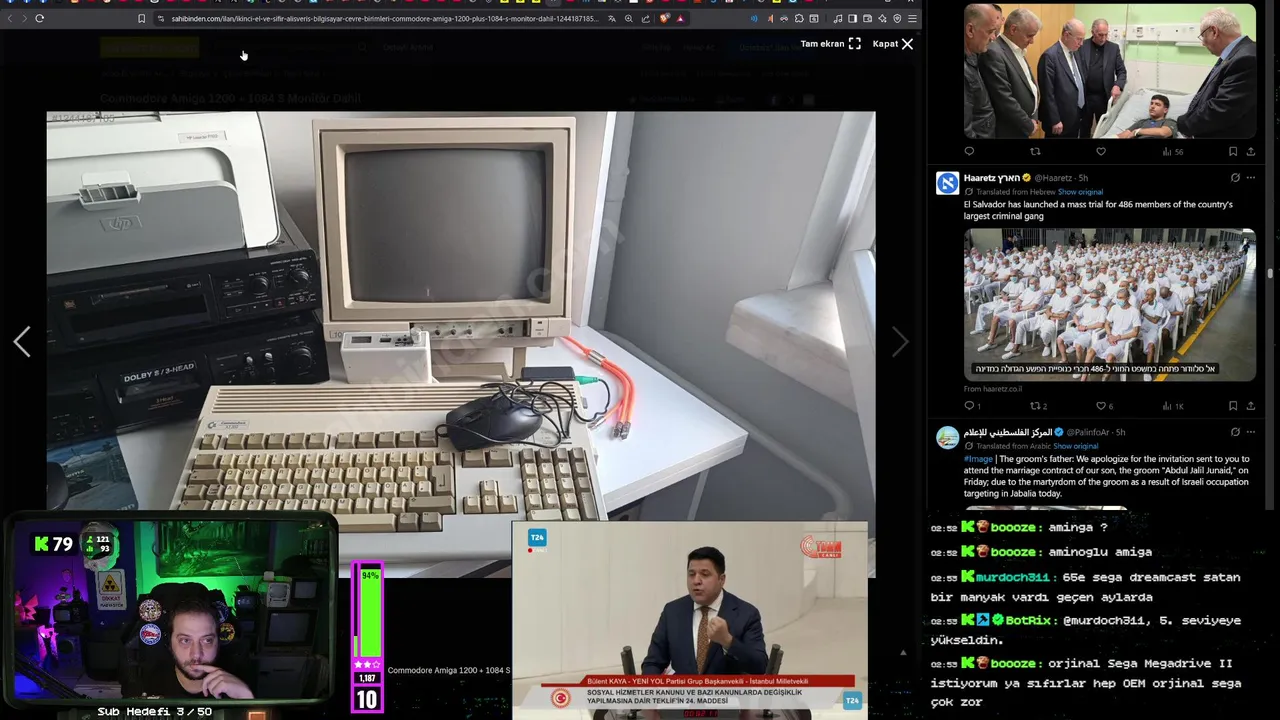
Task: Click BotRix username in chat
Action: (1029, 620)
